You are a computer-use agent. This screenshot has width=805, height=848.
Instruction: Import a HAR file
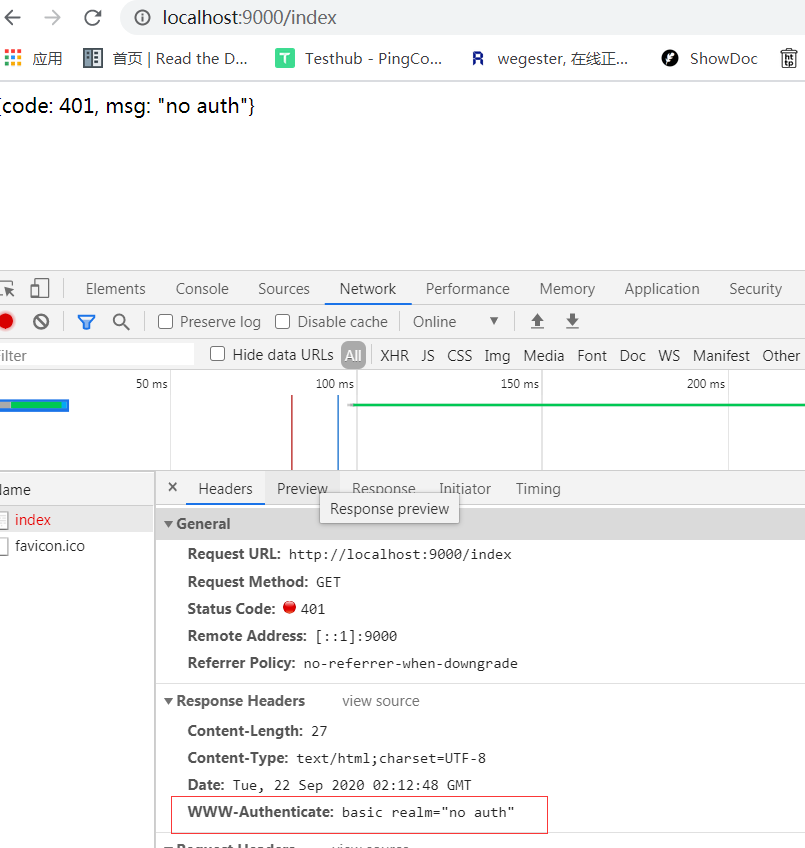click(x=537, y=321)
